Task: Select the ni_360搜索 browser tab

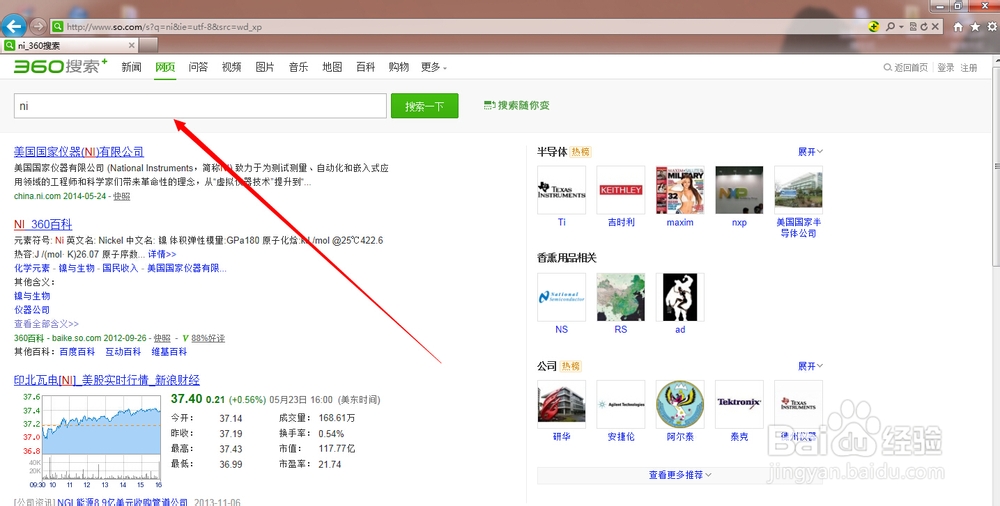Action: coord(69,45)
